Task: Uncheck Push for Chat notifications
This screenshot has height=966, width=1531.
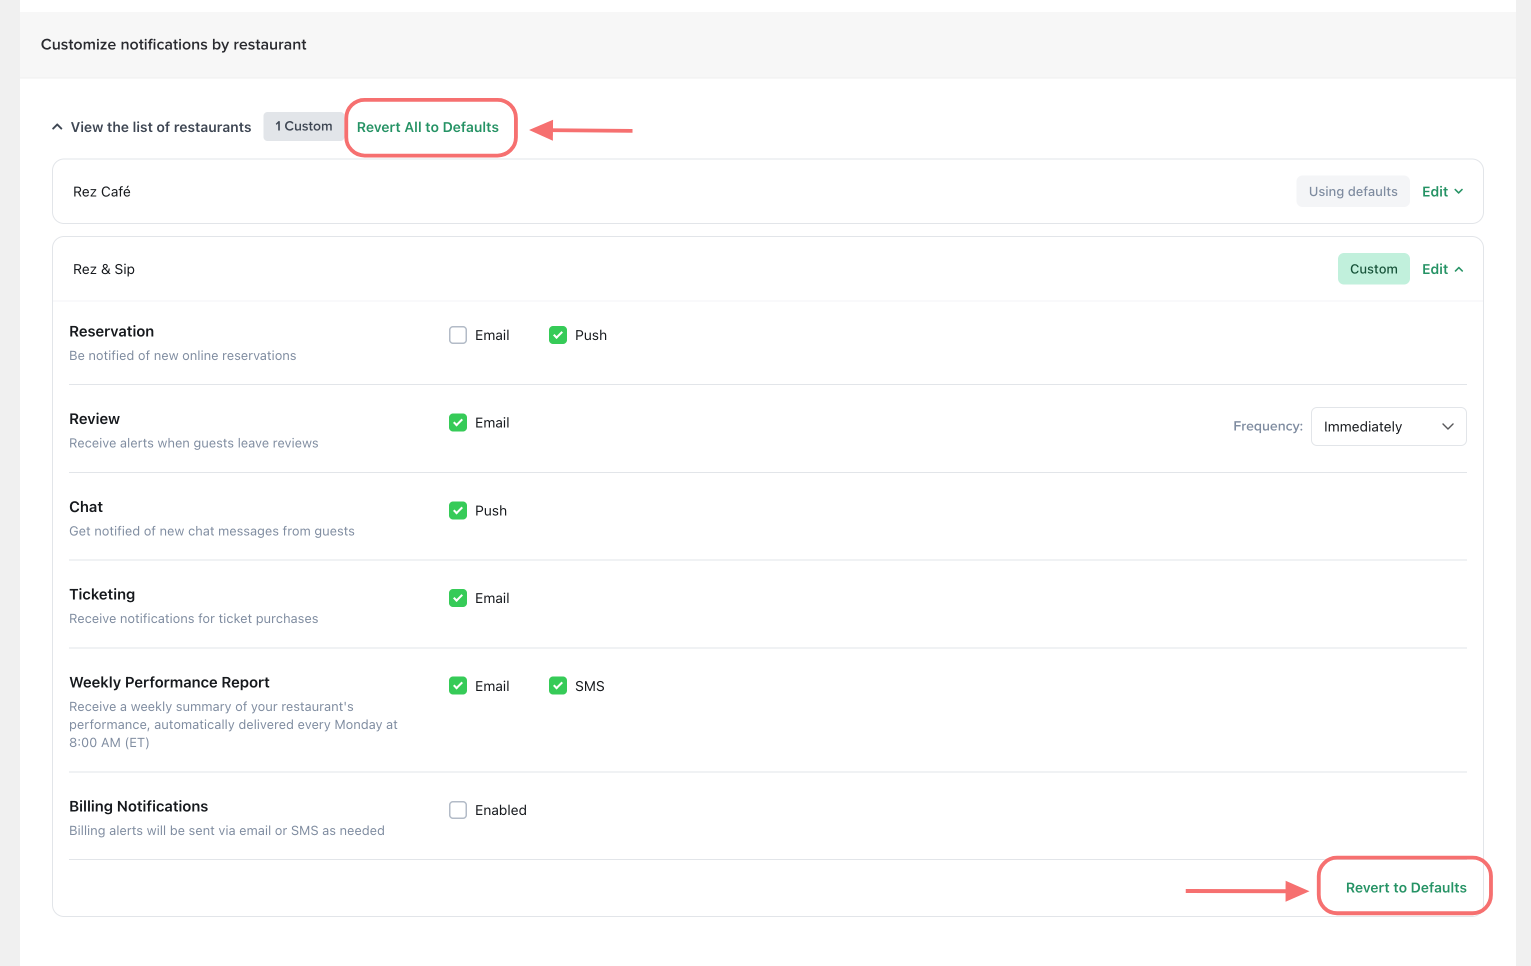Action: click(458, 511)
